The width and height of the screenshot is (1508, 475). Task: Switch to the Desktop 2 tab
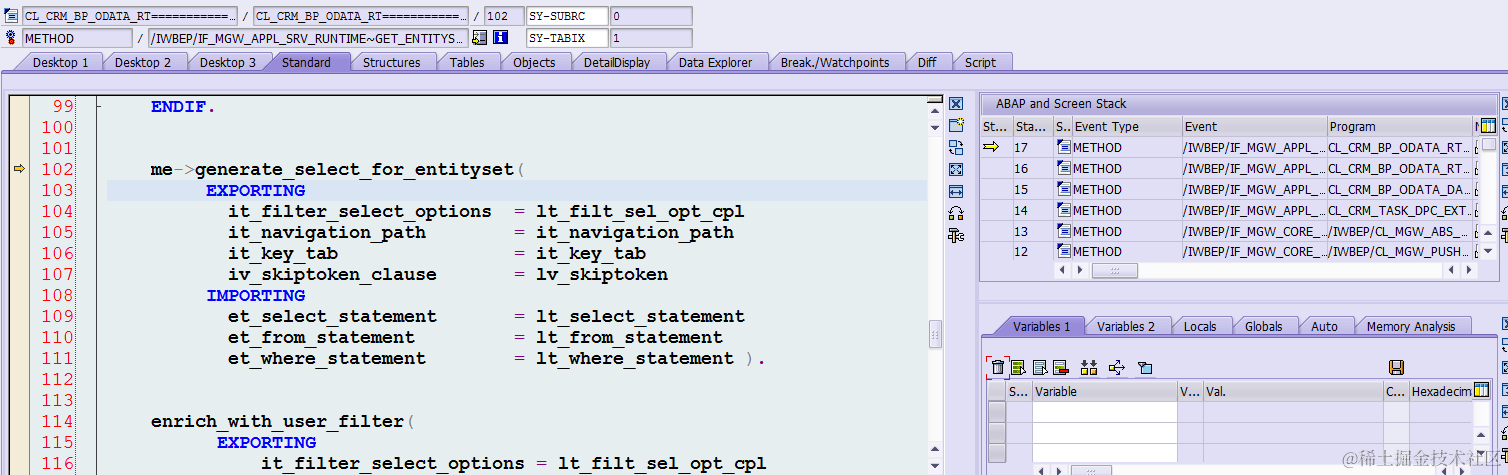pos(143,62)
